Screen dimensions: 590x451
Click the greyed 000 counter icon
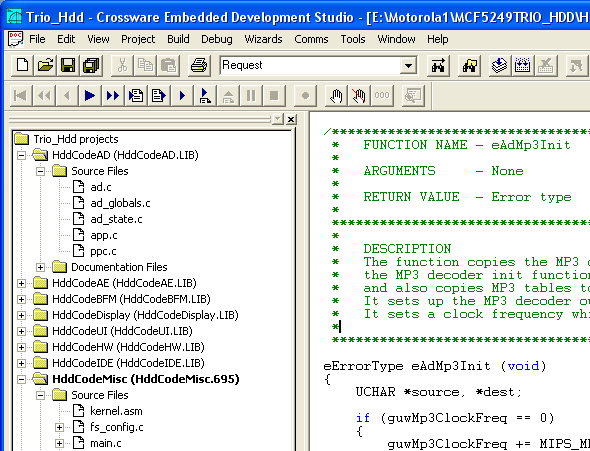click(382, 96)
